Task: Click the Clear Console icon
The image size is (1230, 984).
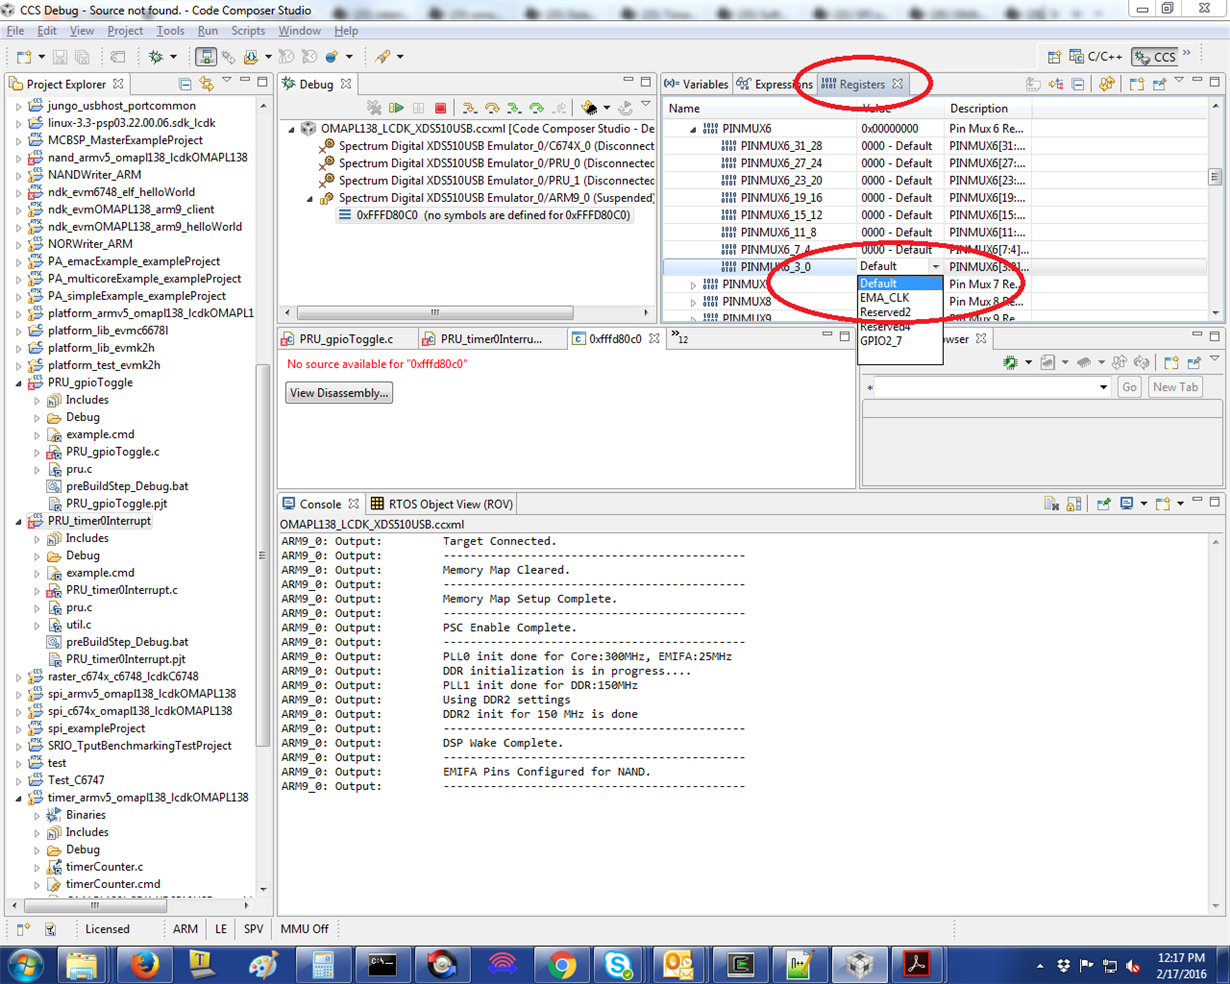Action: pos(1051,504)
